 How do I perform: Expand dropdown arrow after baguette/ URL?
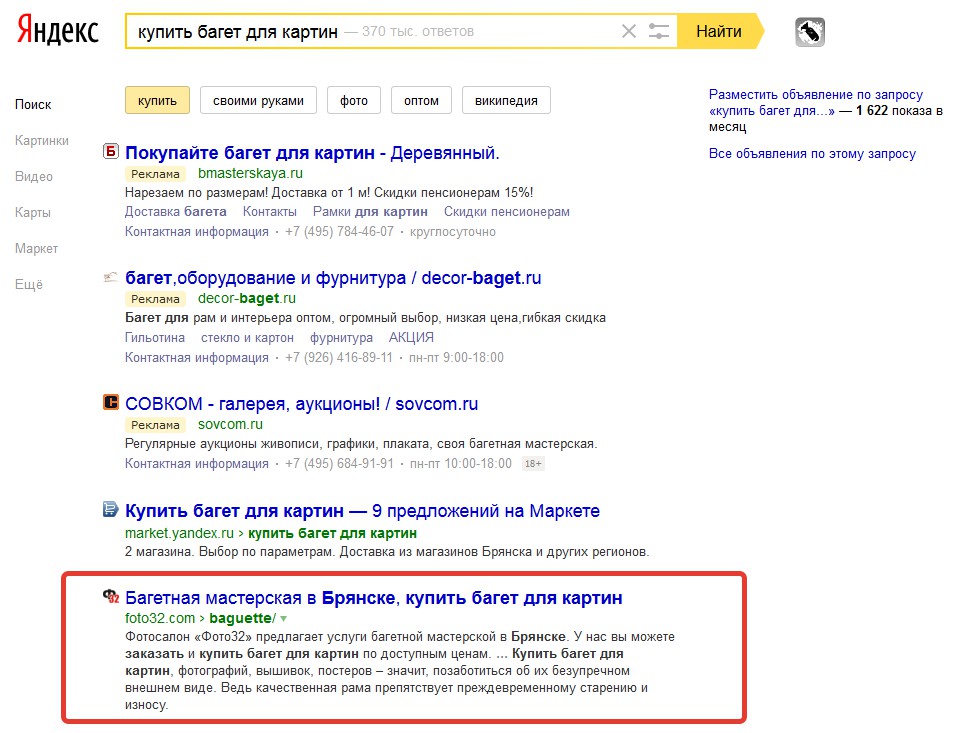[x=284, y=619]
